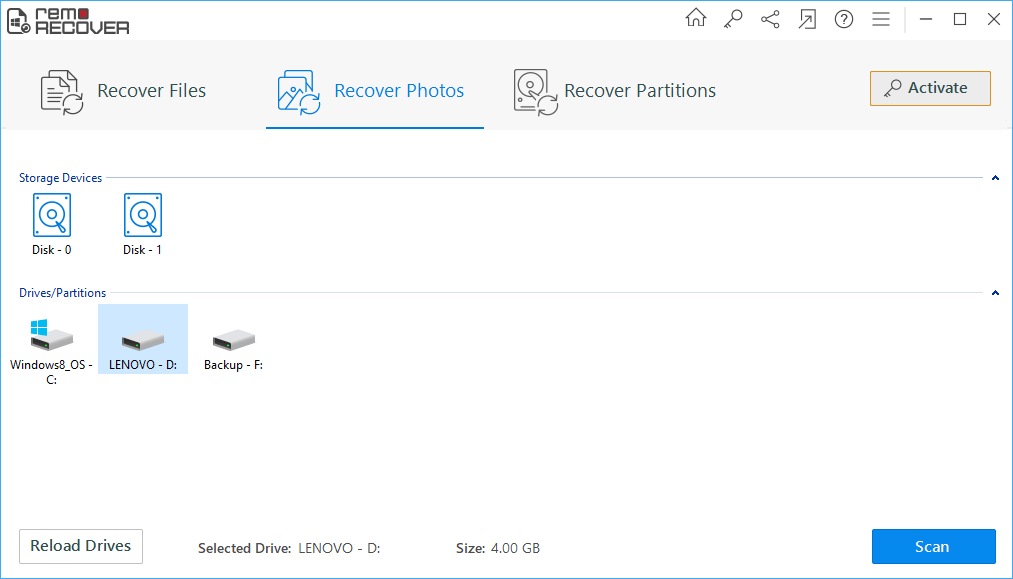
Task: Click the Remo Recover logo
Action: pyautogui.click(x=68, y=20)
